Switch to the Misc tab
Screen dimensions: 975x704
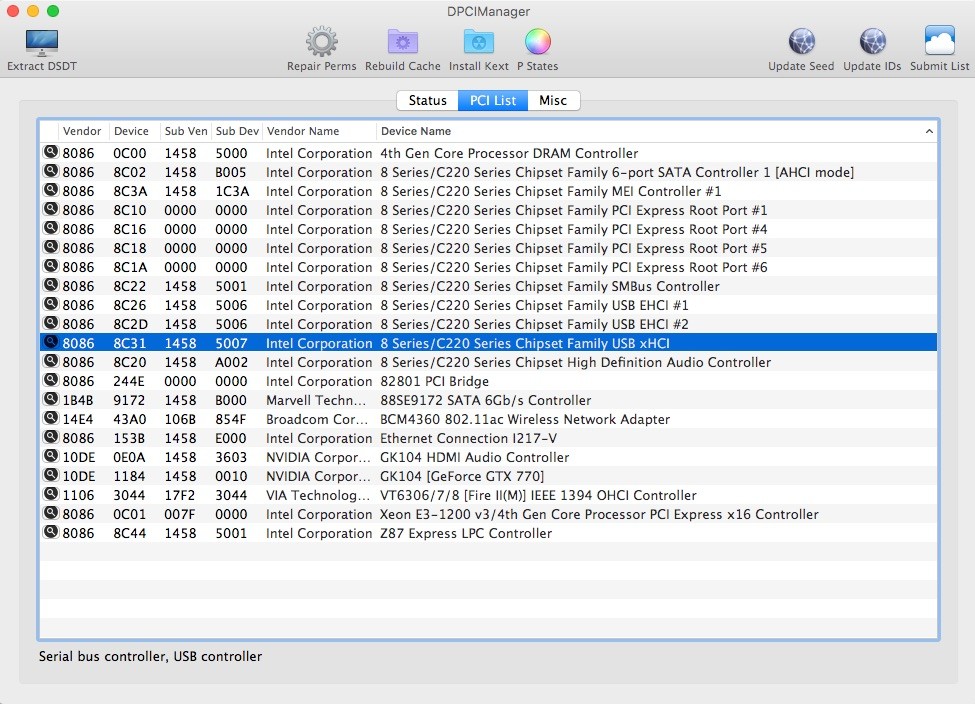(553, 101)
